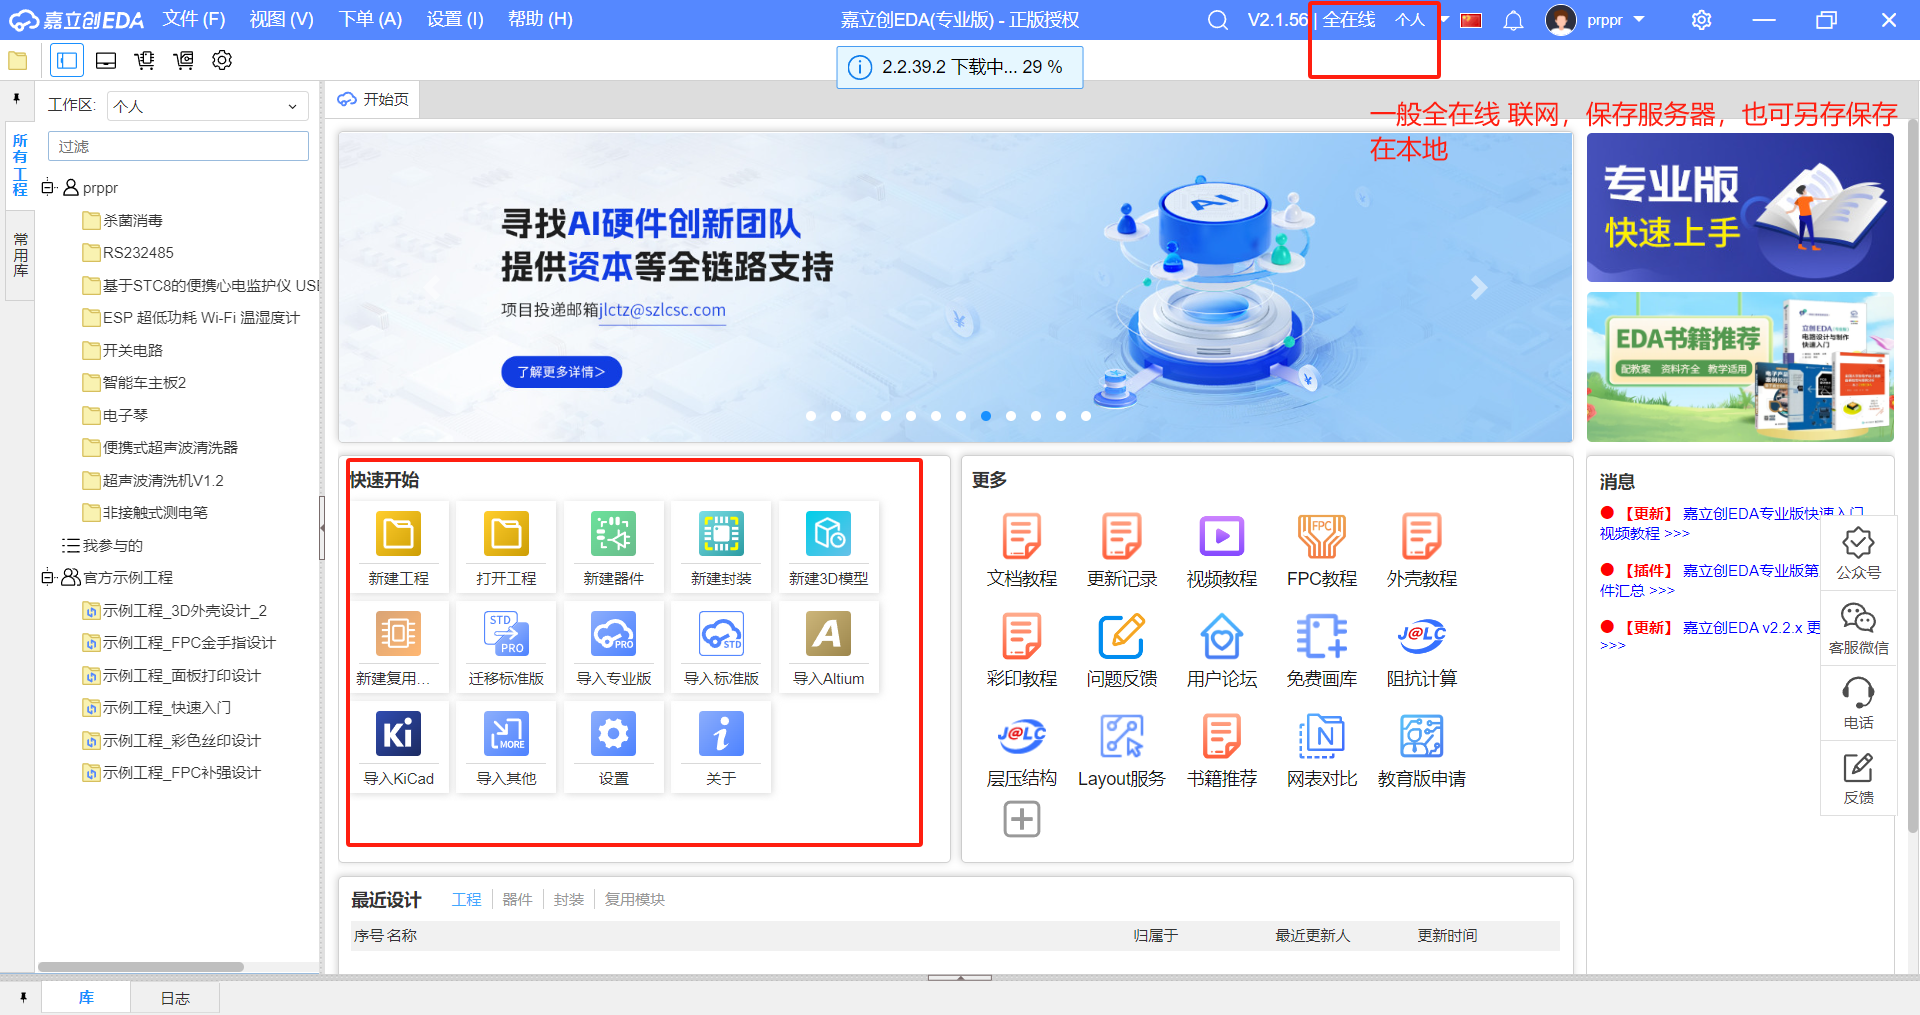This screenshot has width=1920, height=1015.
Task: Click the 了解更多详情 button on banner
Action: 561,372
